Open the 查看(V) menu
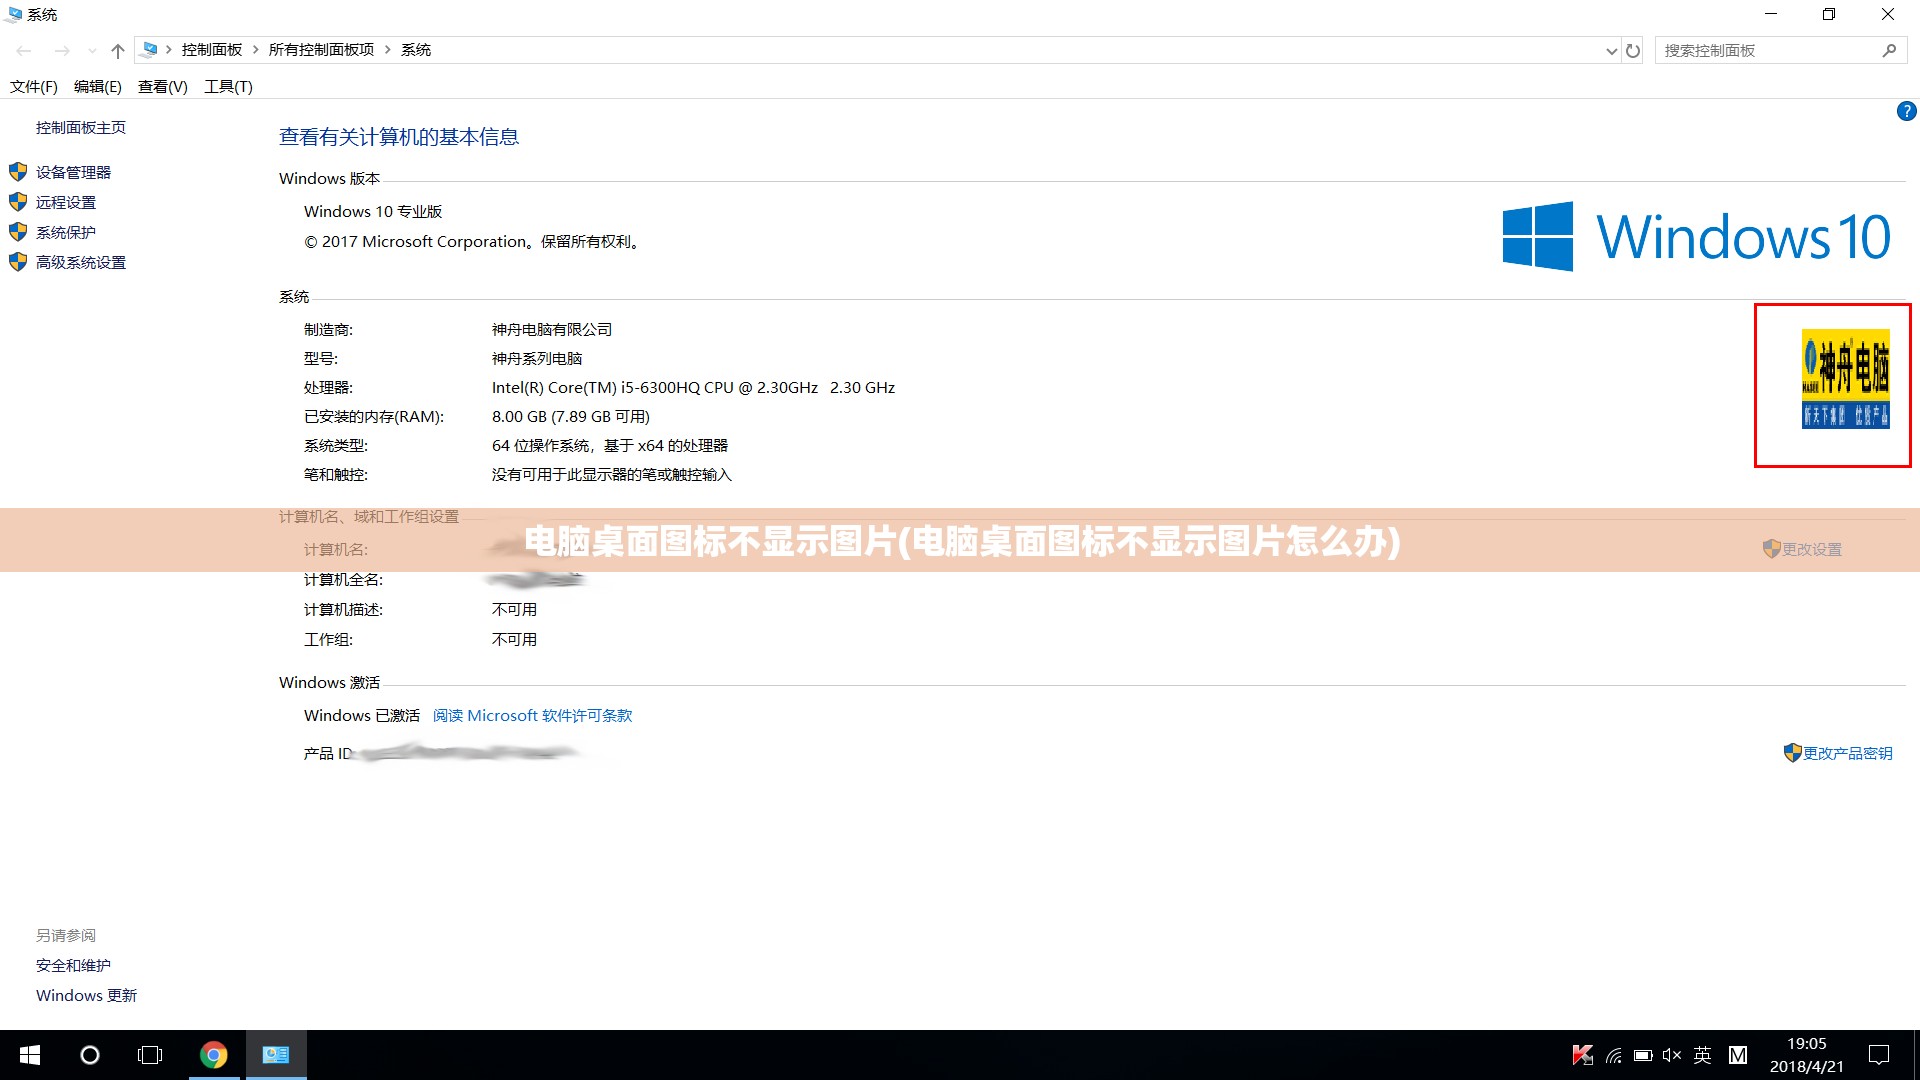The height and width of the screenshot is (1080, 1920). click(x=163, y=87)
